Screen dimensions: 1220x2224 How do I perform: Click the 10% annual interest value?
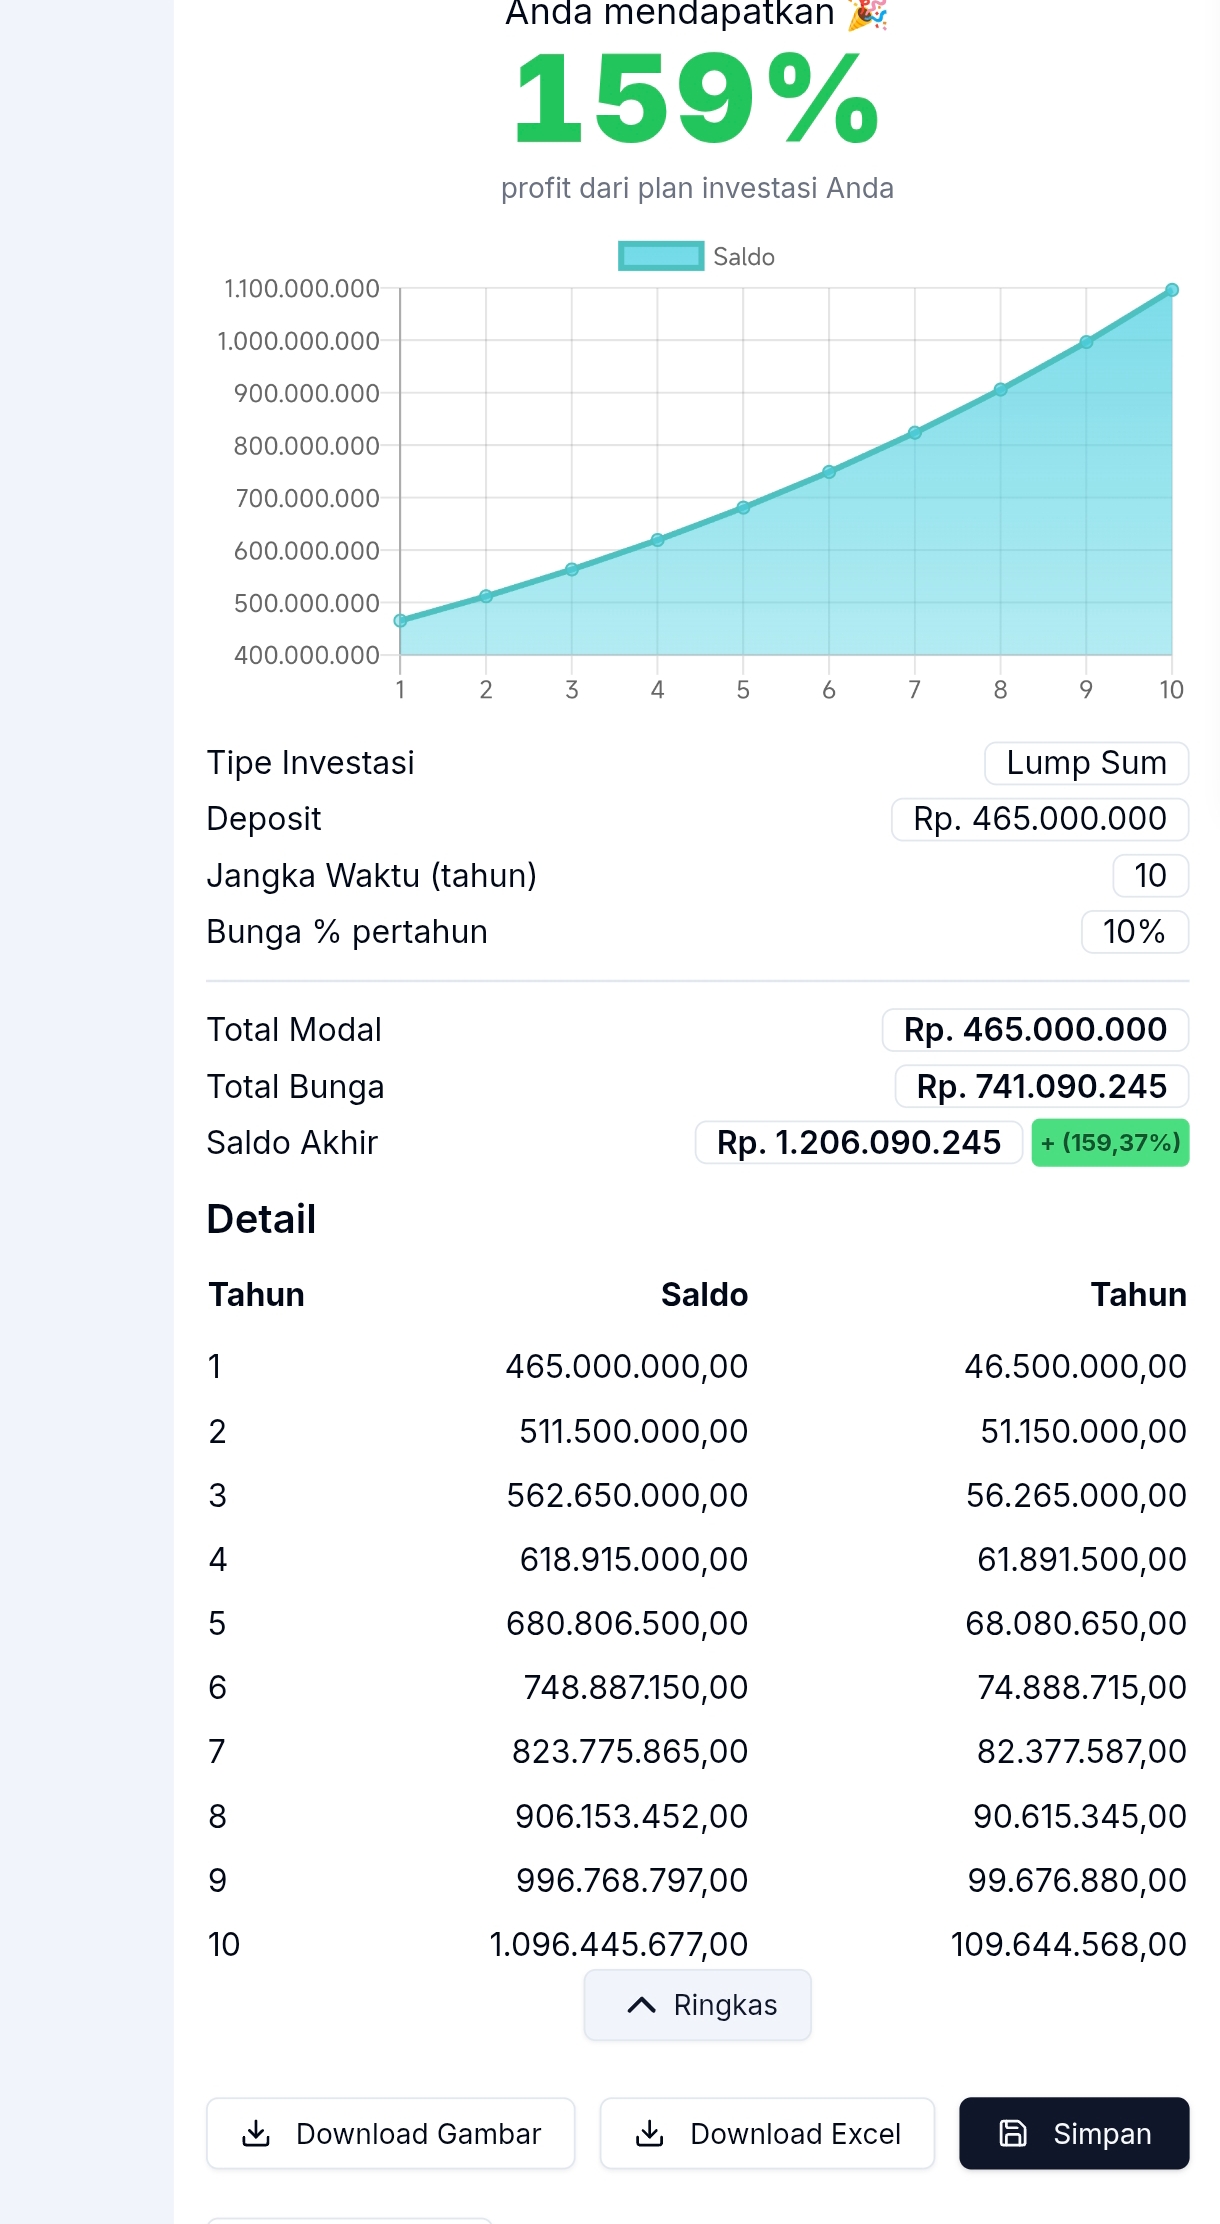click(x=1134, y=932)
